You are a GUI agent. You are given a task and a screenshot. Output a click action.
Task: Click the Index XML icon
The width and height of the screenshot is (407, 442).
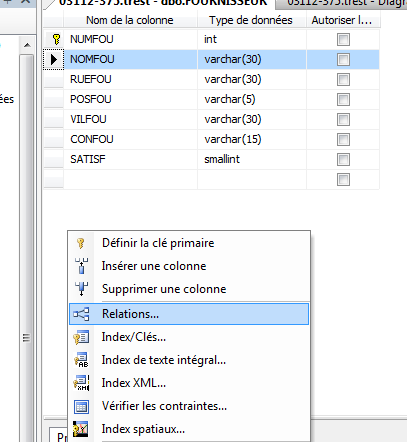tap(81, 383)
